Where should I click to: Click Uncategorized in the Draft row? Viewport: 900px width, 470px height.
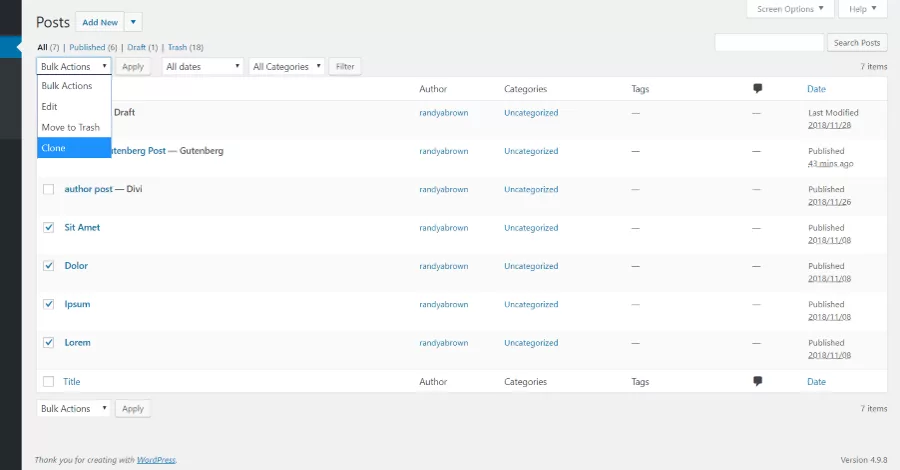(531, 113)
